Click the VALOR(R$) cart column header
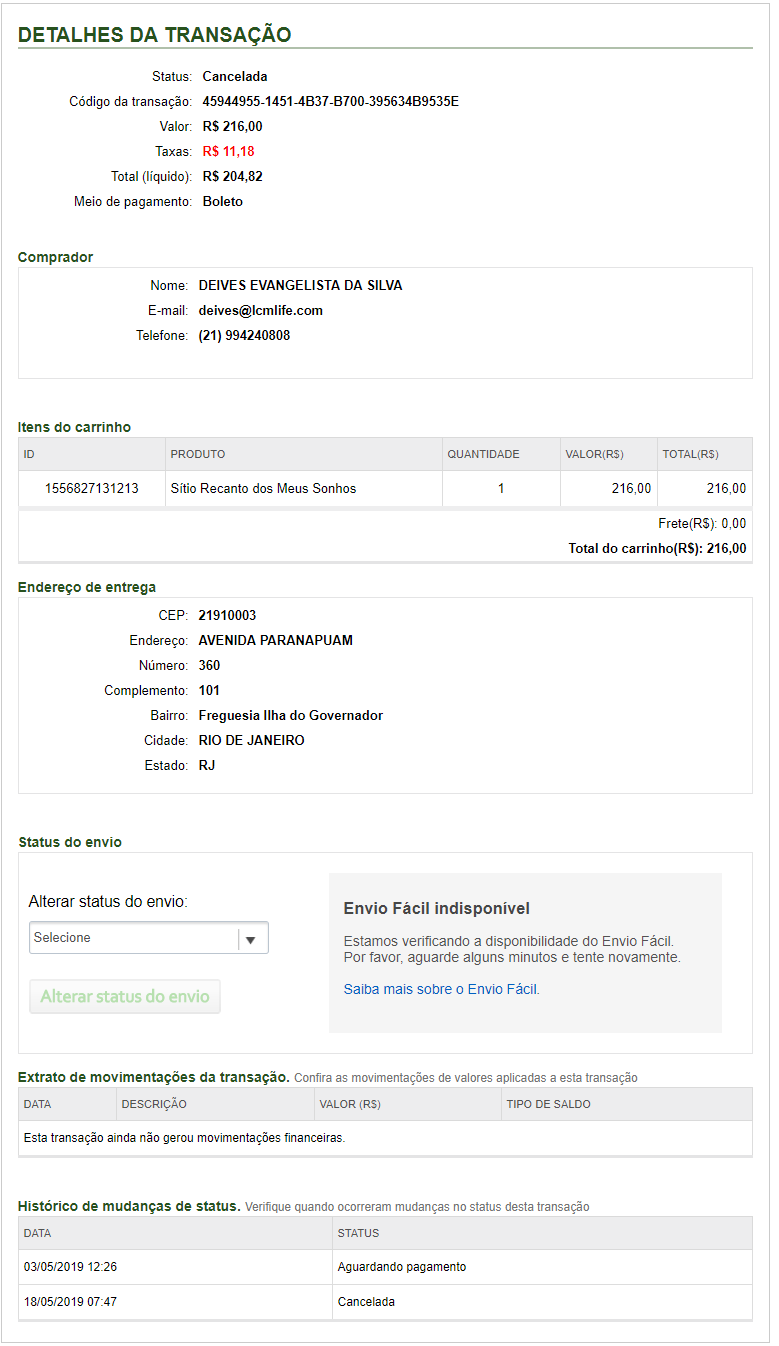Viewport: 779px width, 1346px height. [x=594, y=454]
